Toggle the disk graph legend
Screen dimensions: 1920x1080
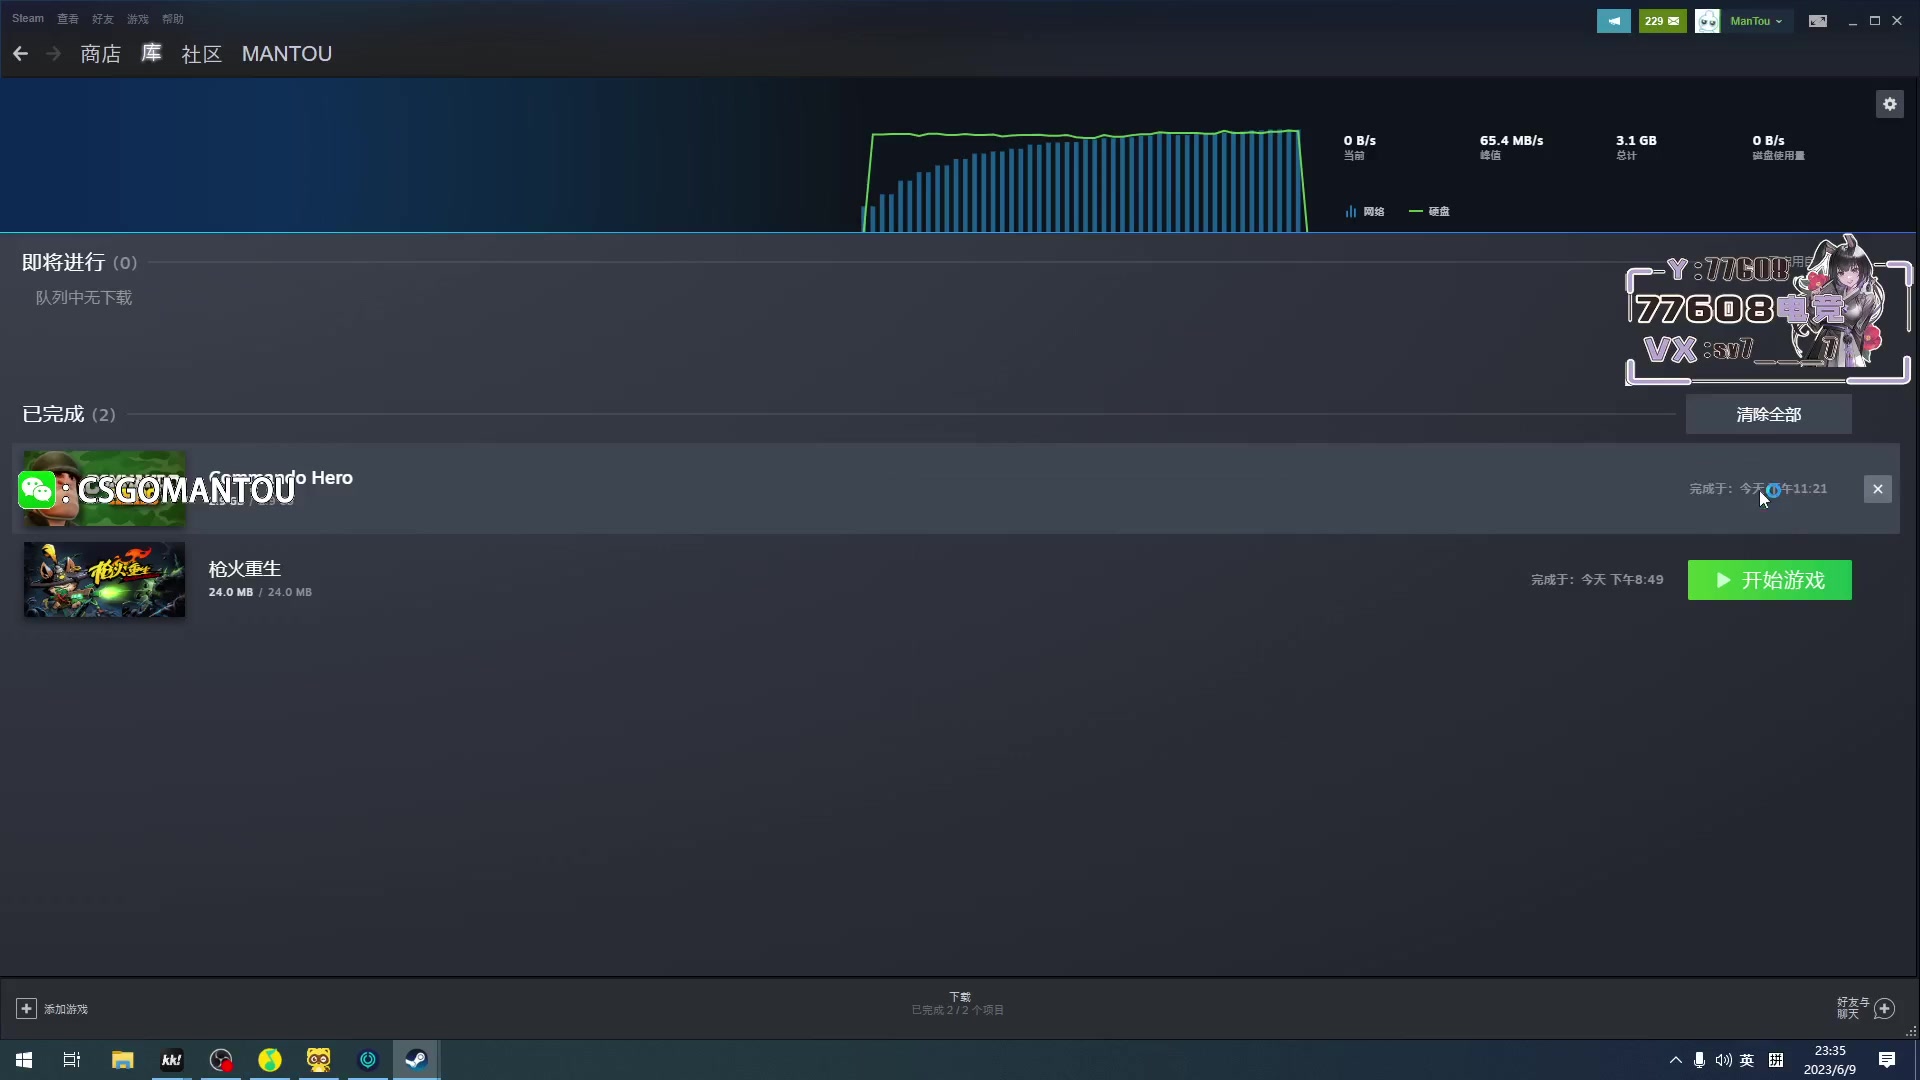point(1430,211)
